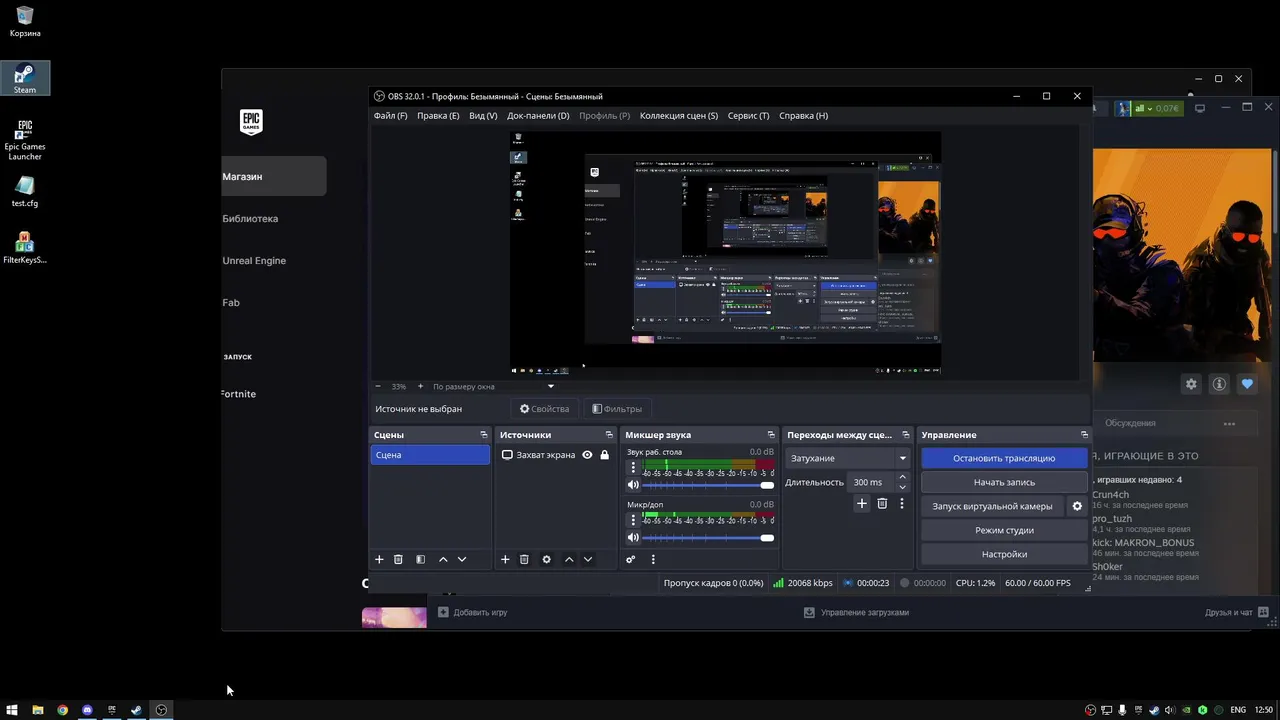Viewport: 1280px width, 720px height.
Task: Adjust Микр/доп volume slider
Action: (x=709, y=538)
